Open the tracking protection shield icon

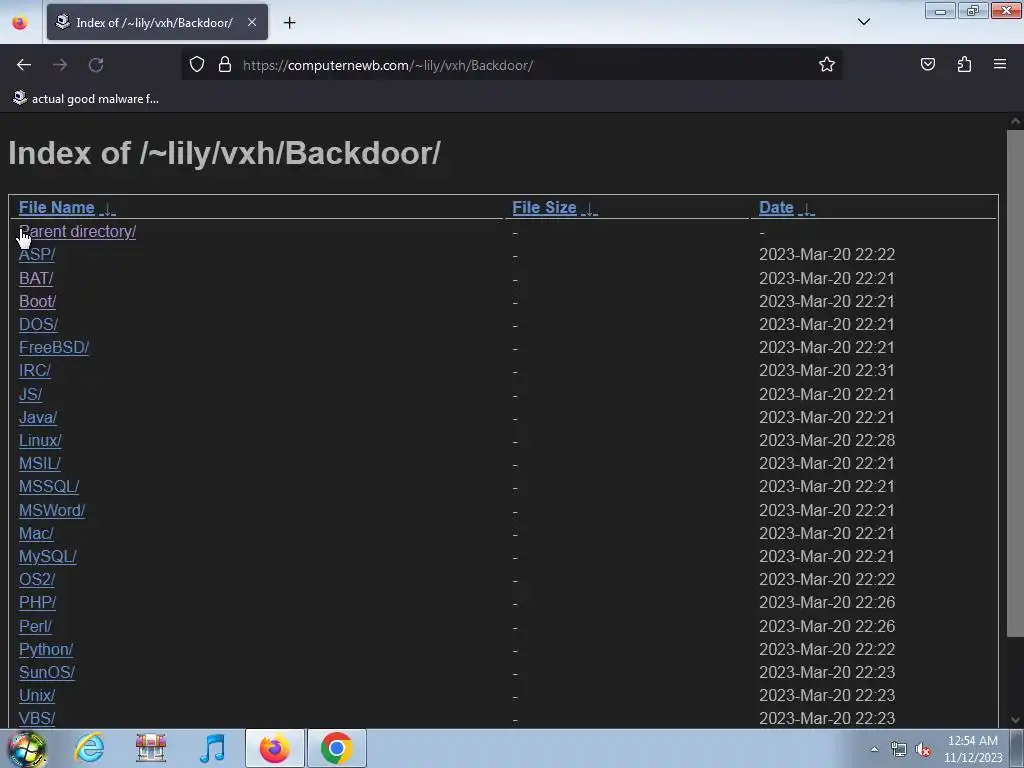click(197, 65)
